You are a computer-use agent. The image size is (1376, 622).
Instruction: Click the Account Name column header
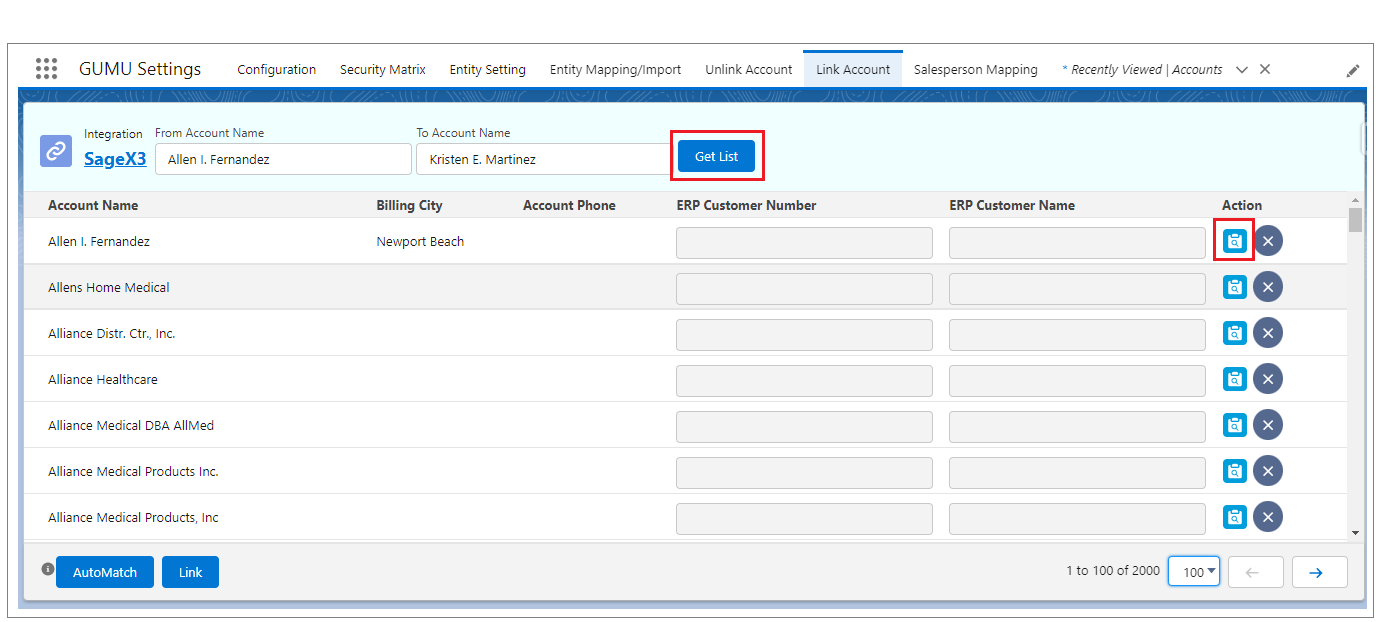(93, 205)
